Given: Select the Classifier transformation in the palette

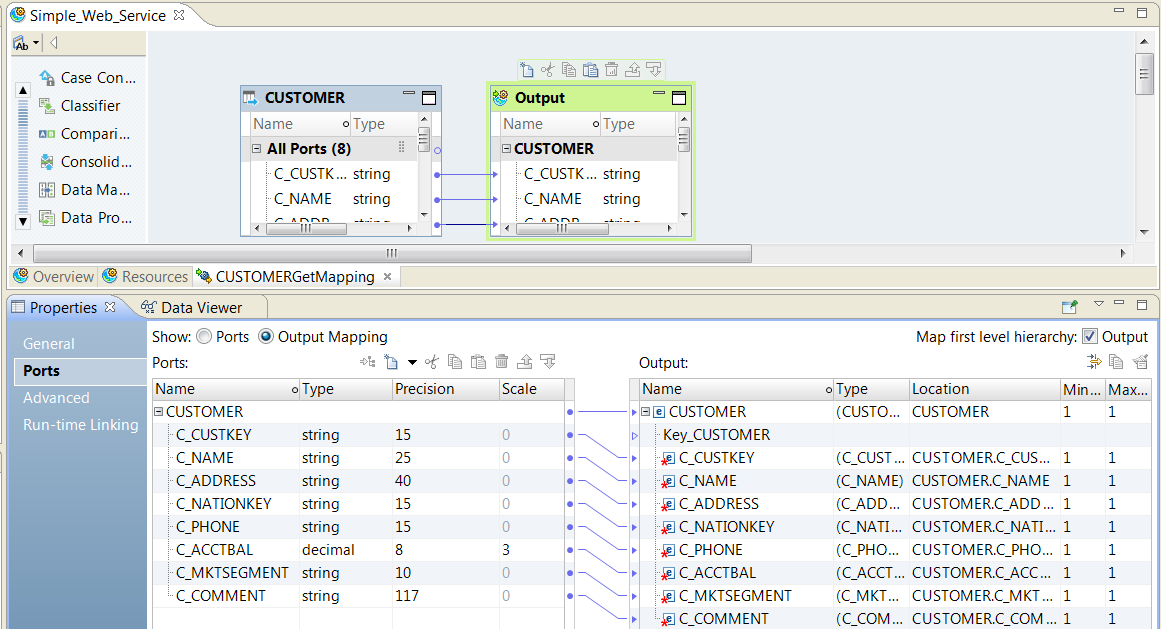Looking at the screenshot, I should point(80,106).
